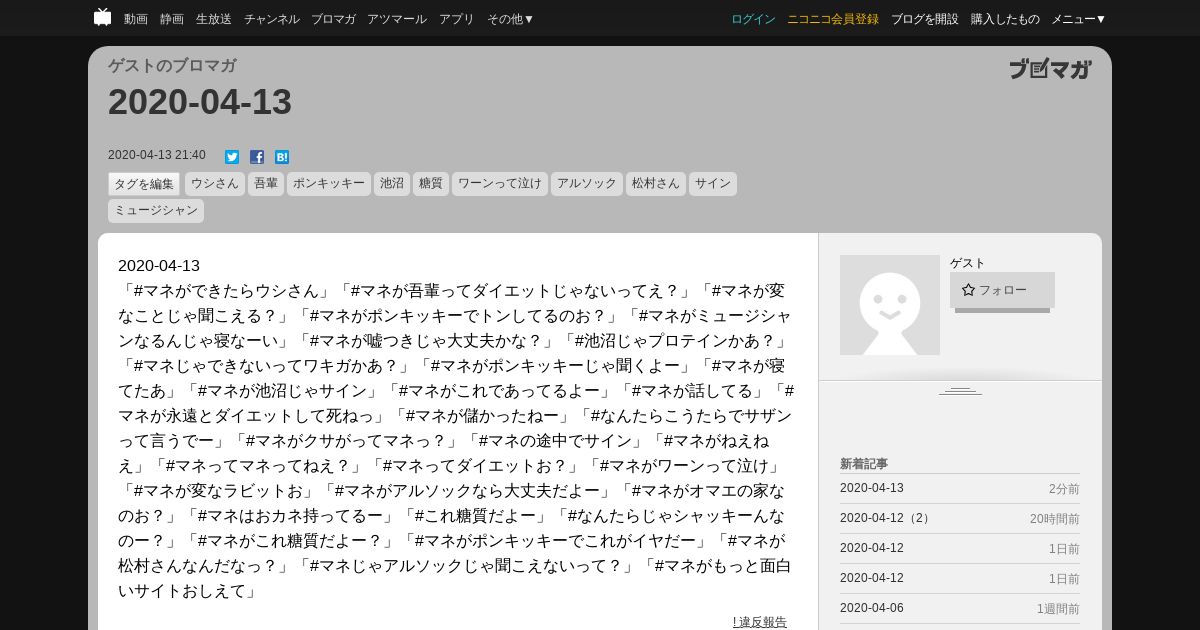The width and height of the screenshot is (1200, 630).
Task: Bookmark with Hatena B! icon
Action: pos(282,157)
